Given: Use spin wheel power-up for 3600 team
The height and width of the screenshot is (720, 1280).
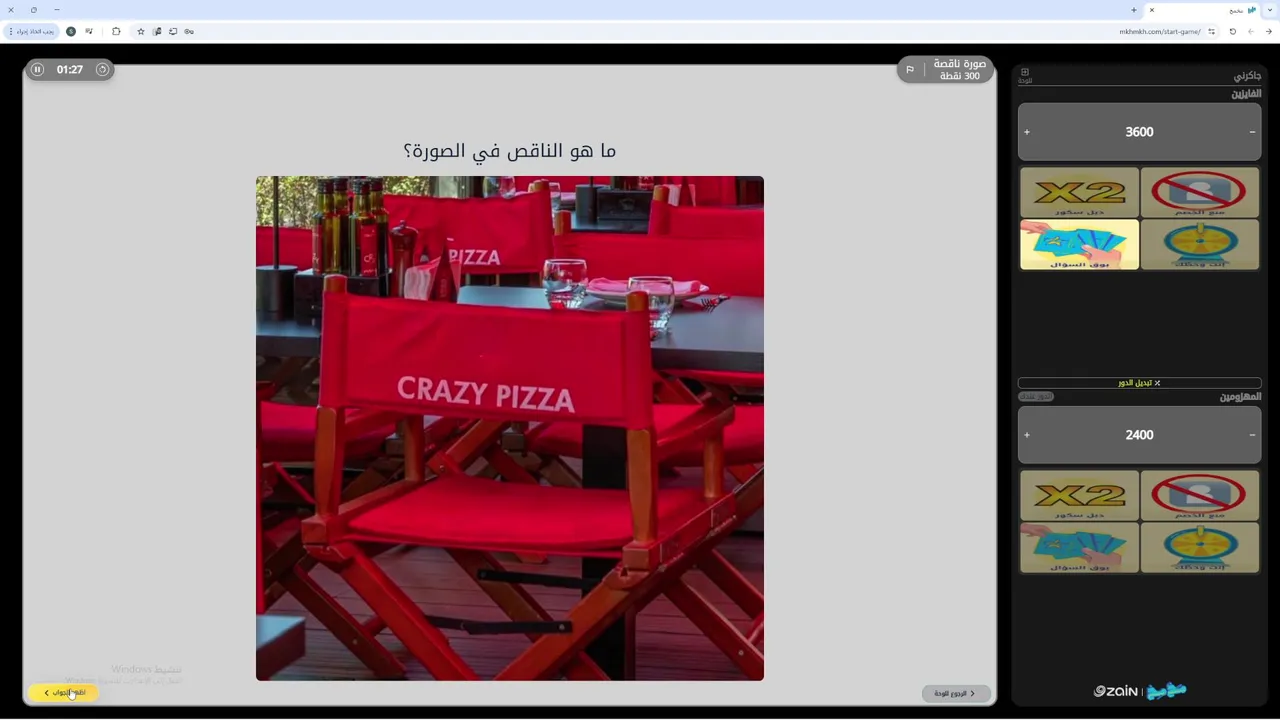Looking at the screenshot, I should (x=1200, y=245).
